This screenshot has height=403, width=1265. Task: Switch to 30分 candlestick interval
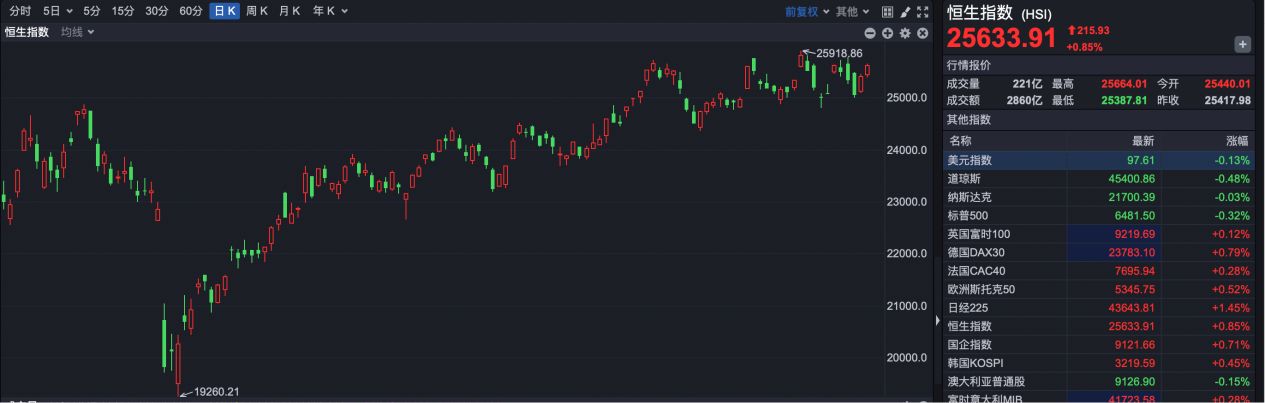pos(156,11)
